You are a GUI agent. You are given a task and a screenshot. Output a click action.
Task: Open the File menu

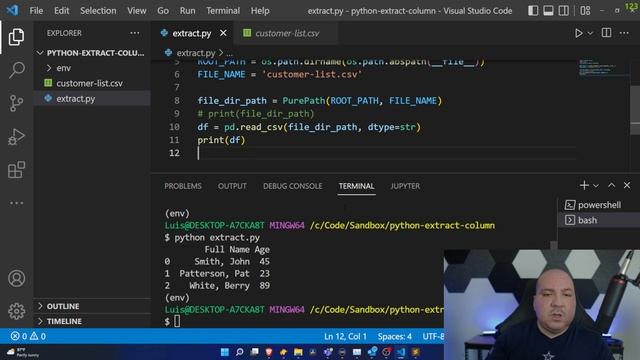pos(36,11)
